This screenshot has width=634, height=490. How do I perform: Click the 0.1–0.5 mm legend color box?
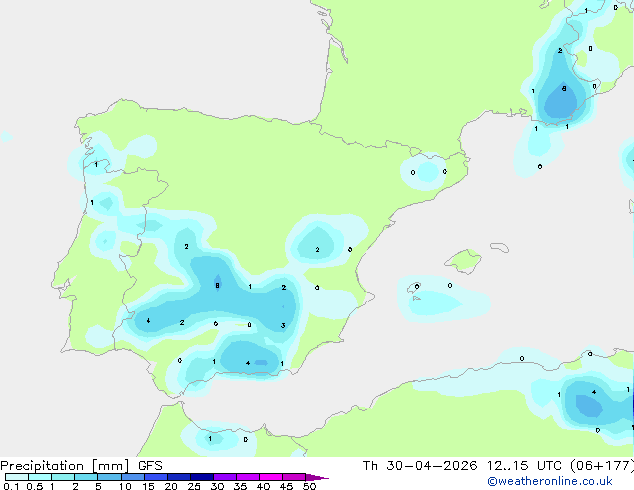click(x=17, y=477)
